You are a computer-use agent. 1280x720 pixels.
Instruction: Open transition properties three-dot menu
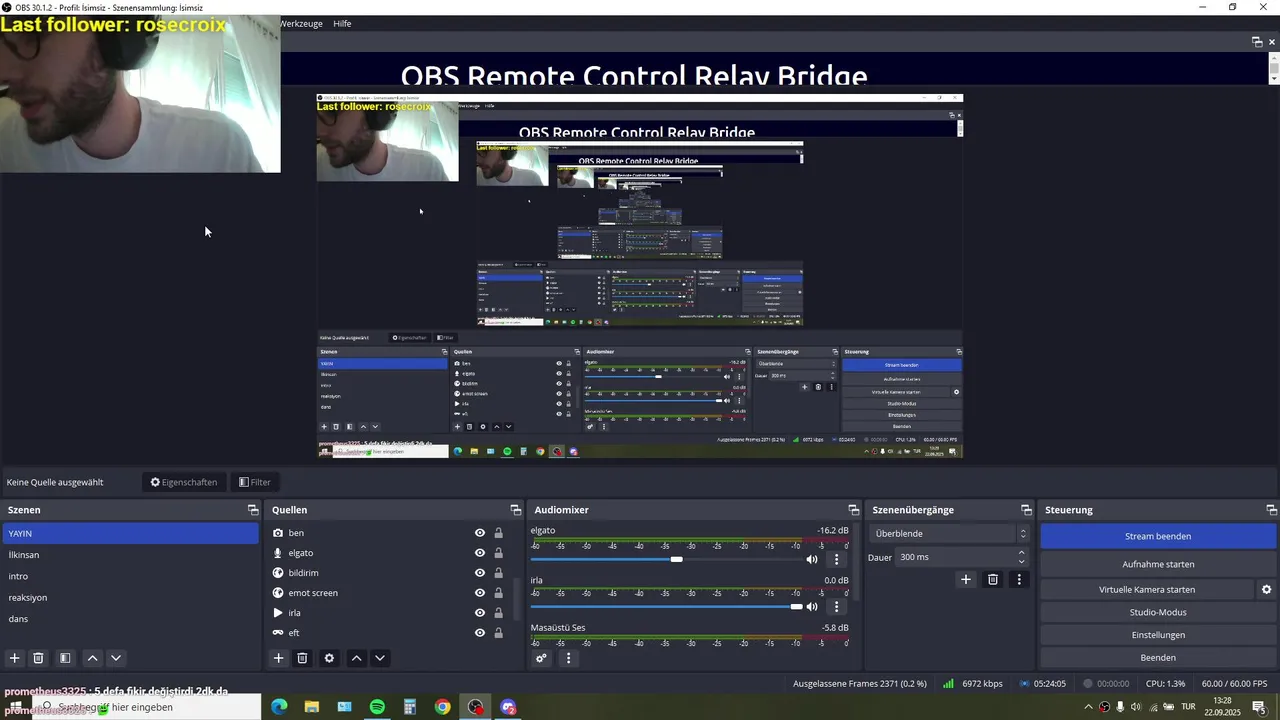pos(1019,579)
